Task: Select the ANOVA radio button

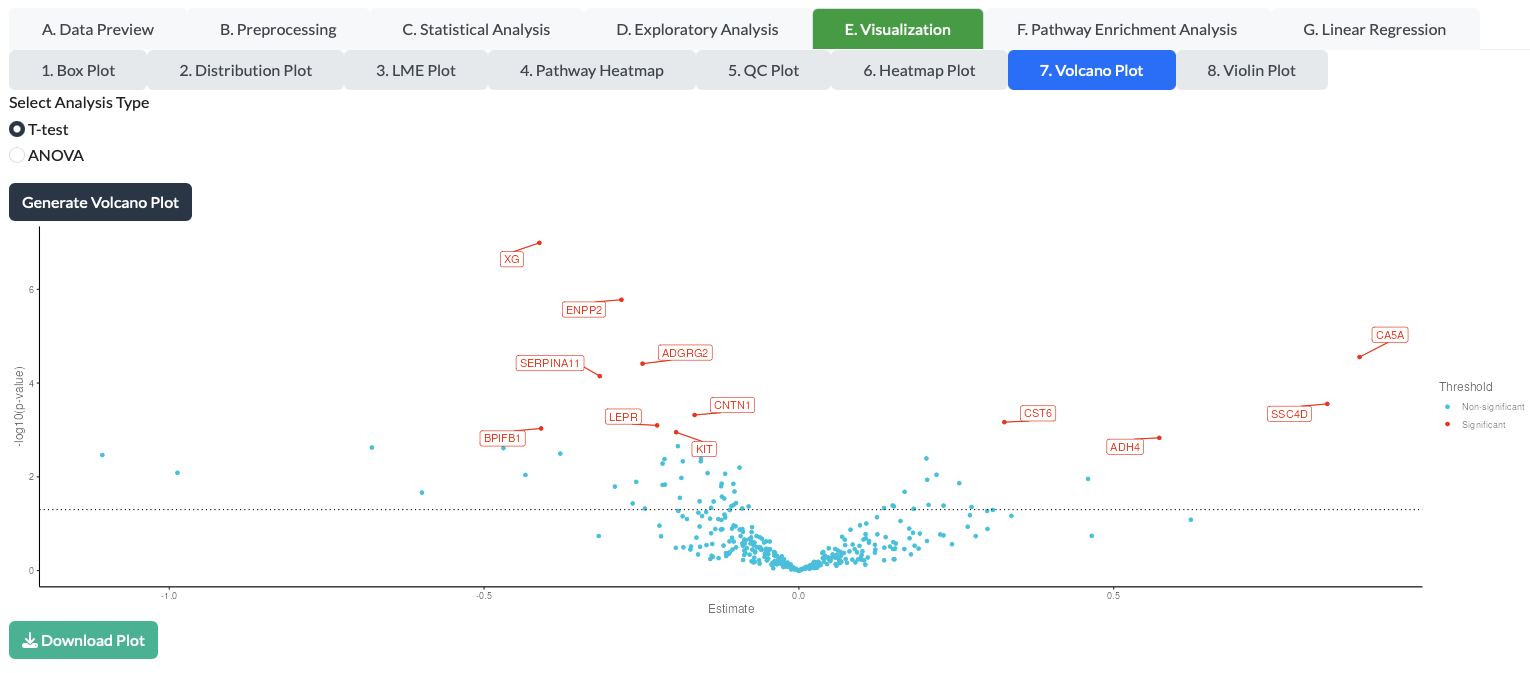Action: tap(17, 155)
